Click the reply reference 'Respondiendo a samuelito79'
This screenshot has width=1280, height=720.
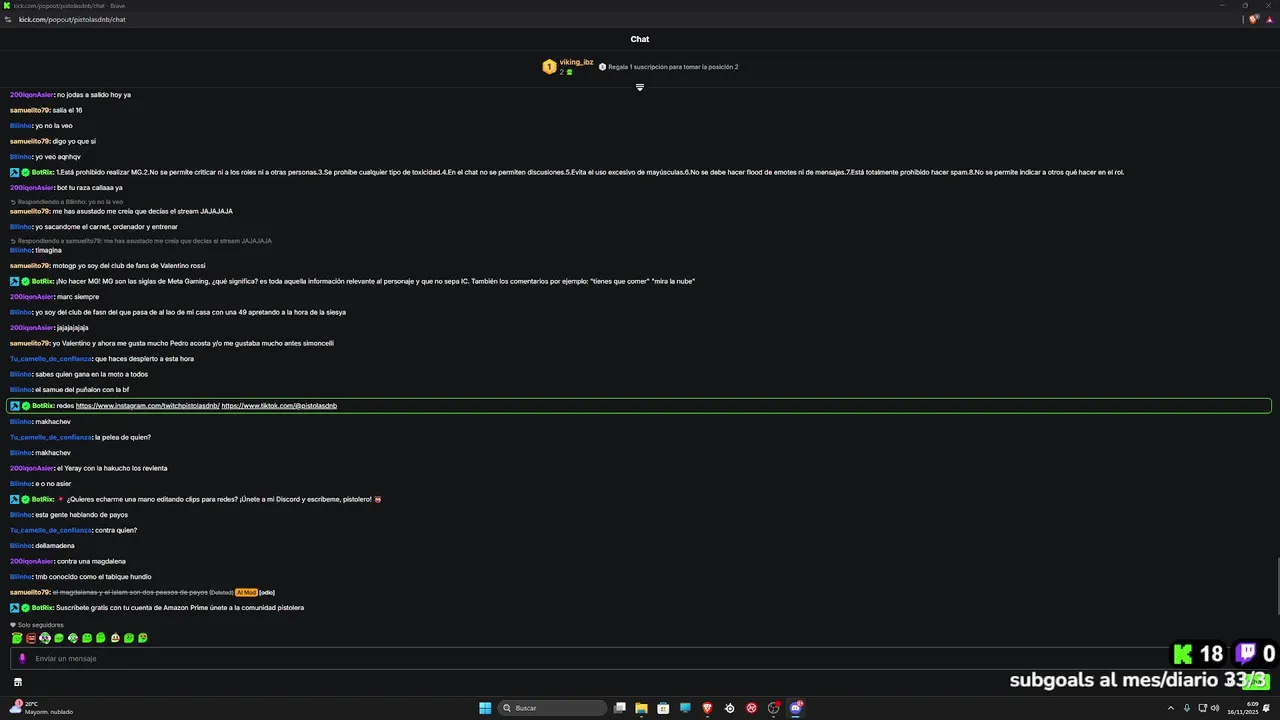pos(141,241)
